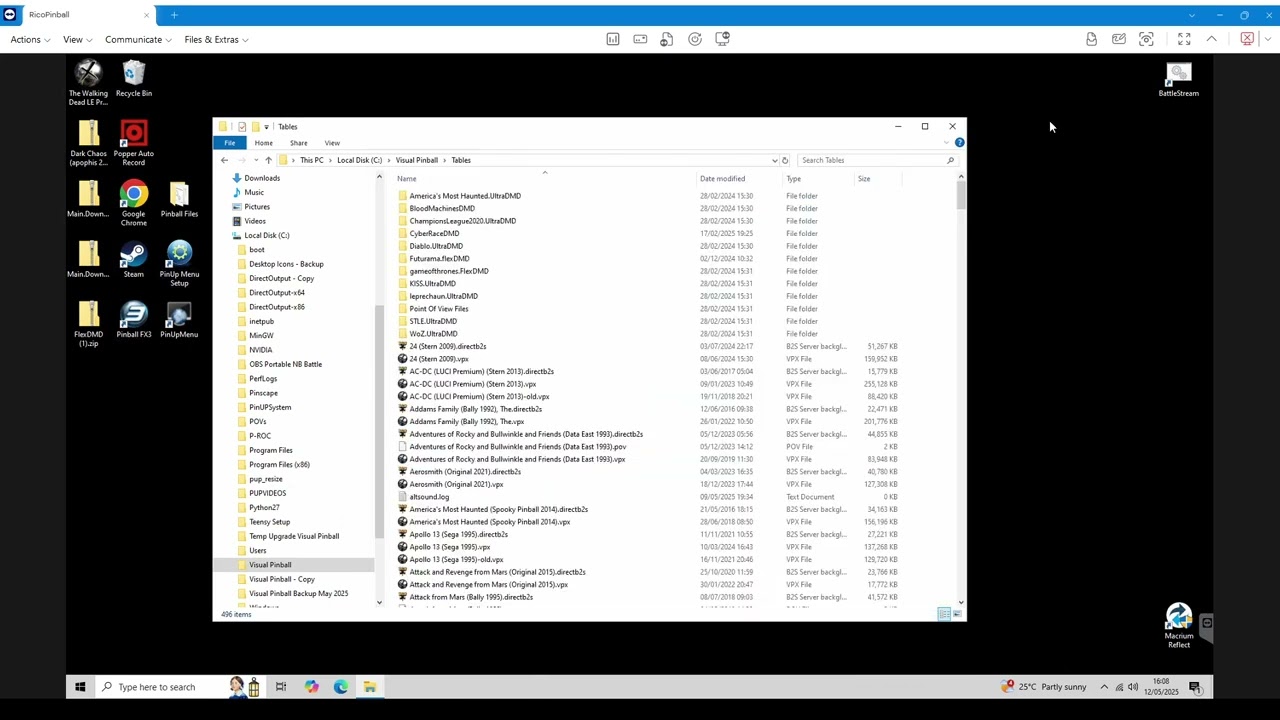
Task: Select the PinUPSystem folder in tree
Action: tap(270, 407)
